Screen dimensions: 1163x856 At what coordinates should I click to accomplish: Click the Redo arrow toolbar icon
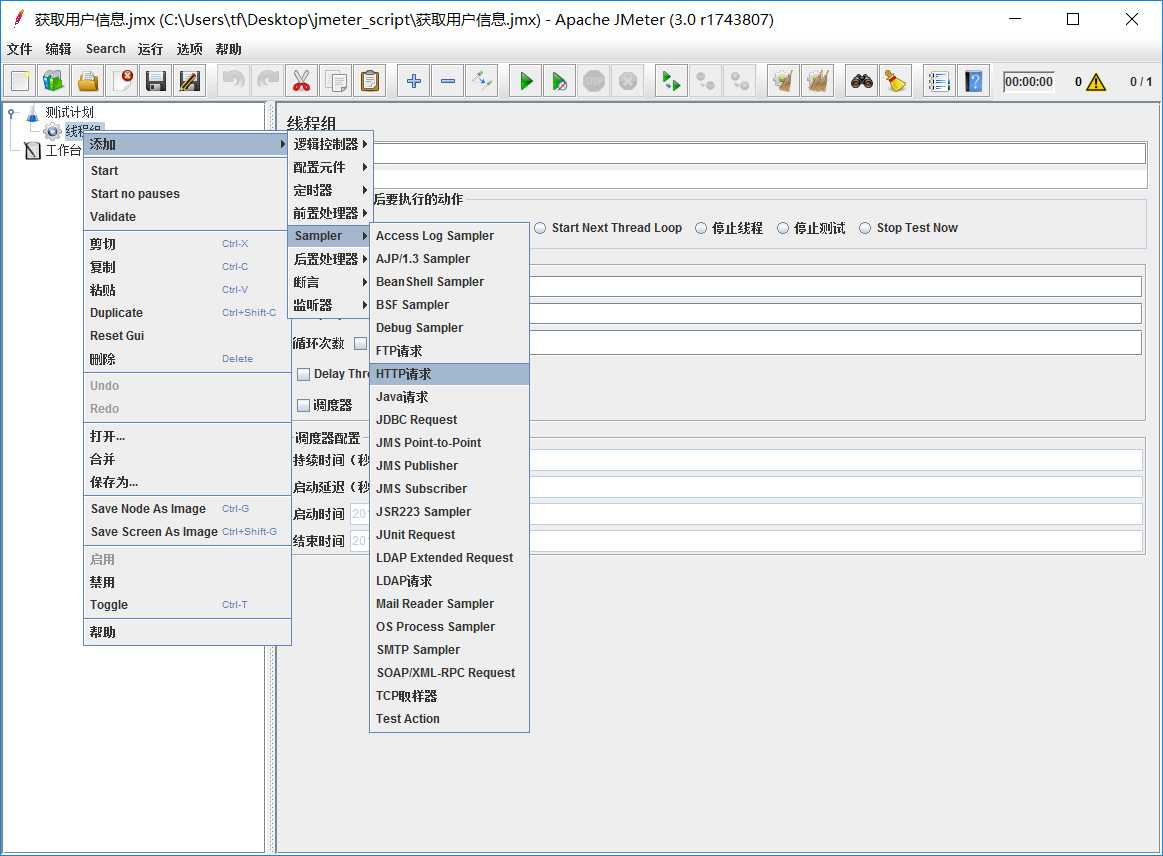[x=268, y=81]
